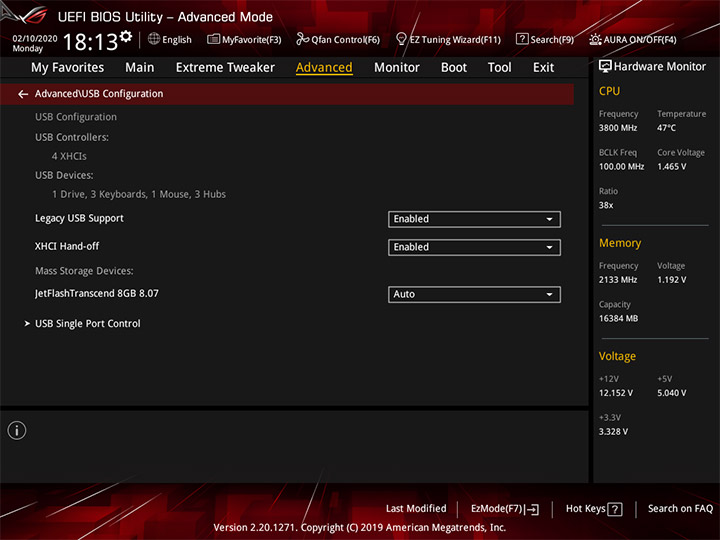Image resolution: width=720 pixels, height=540 pixels.
Task: Click +12V value 12.152 V
Action: coord(616,393)
